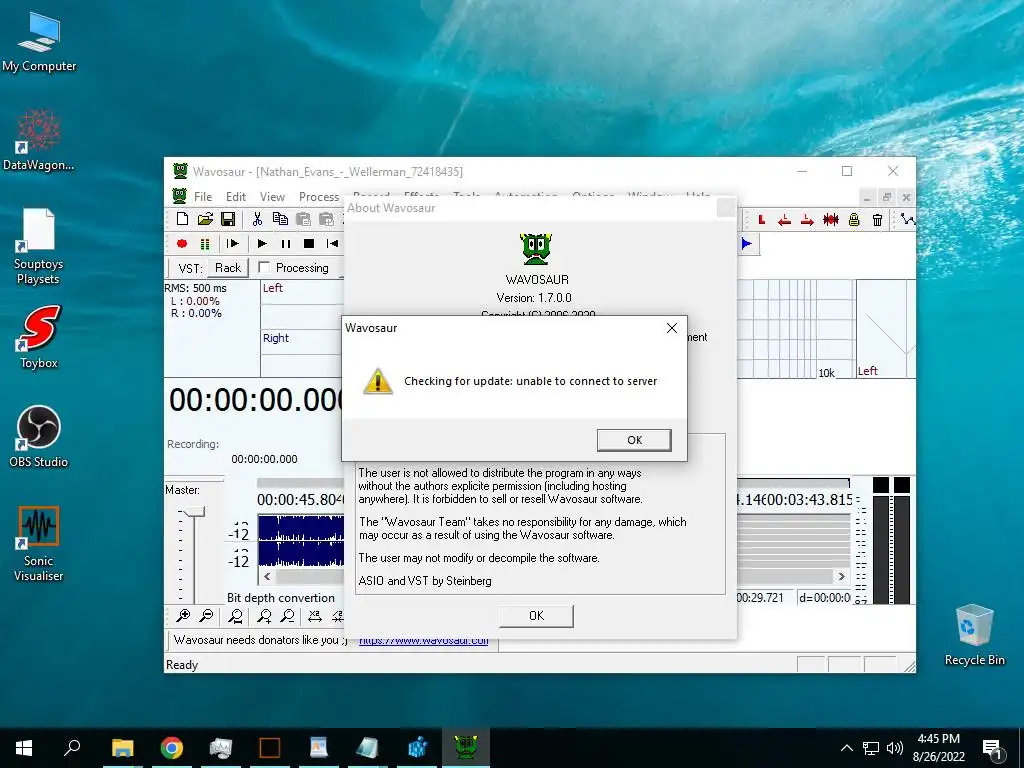
Task: Click the waveform scrollbar left arrow
Action: [x=267, y=577]
